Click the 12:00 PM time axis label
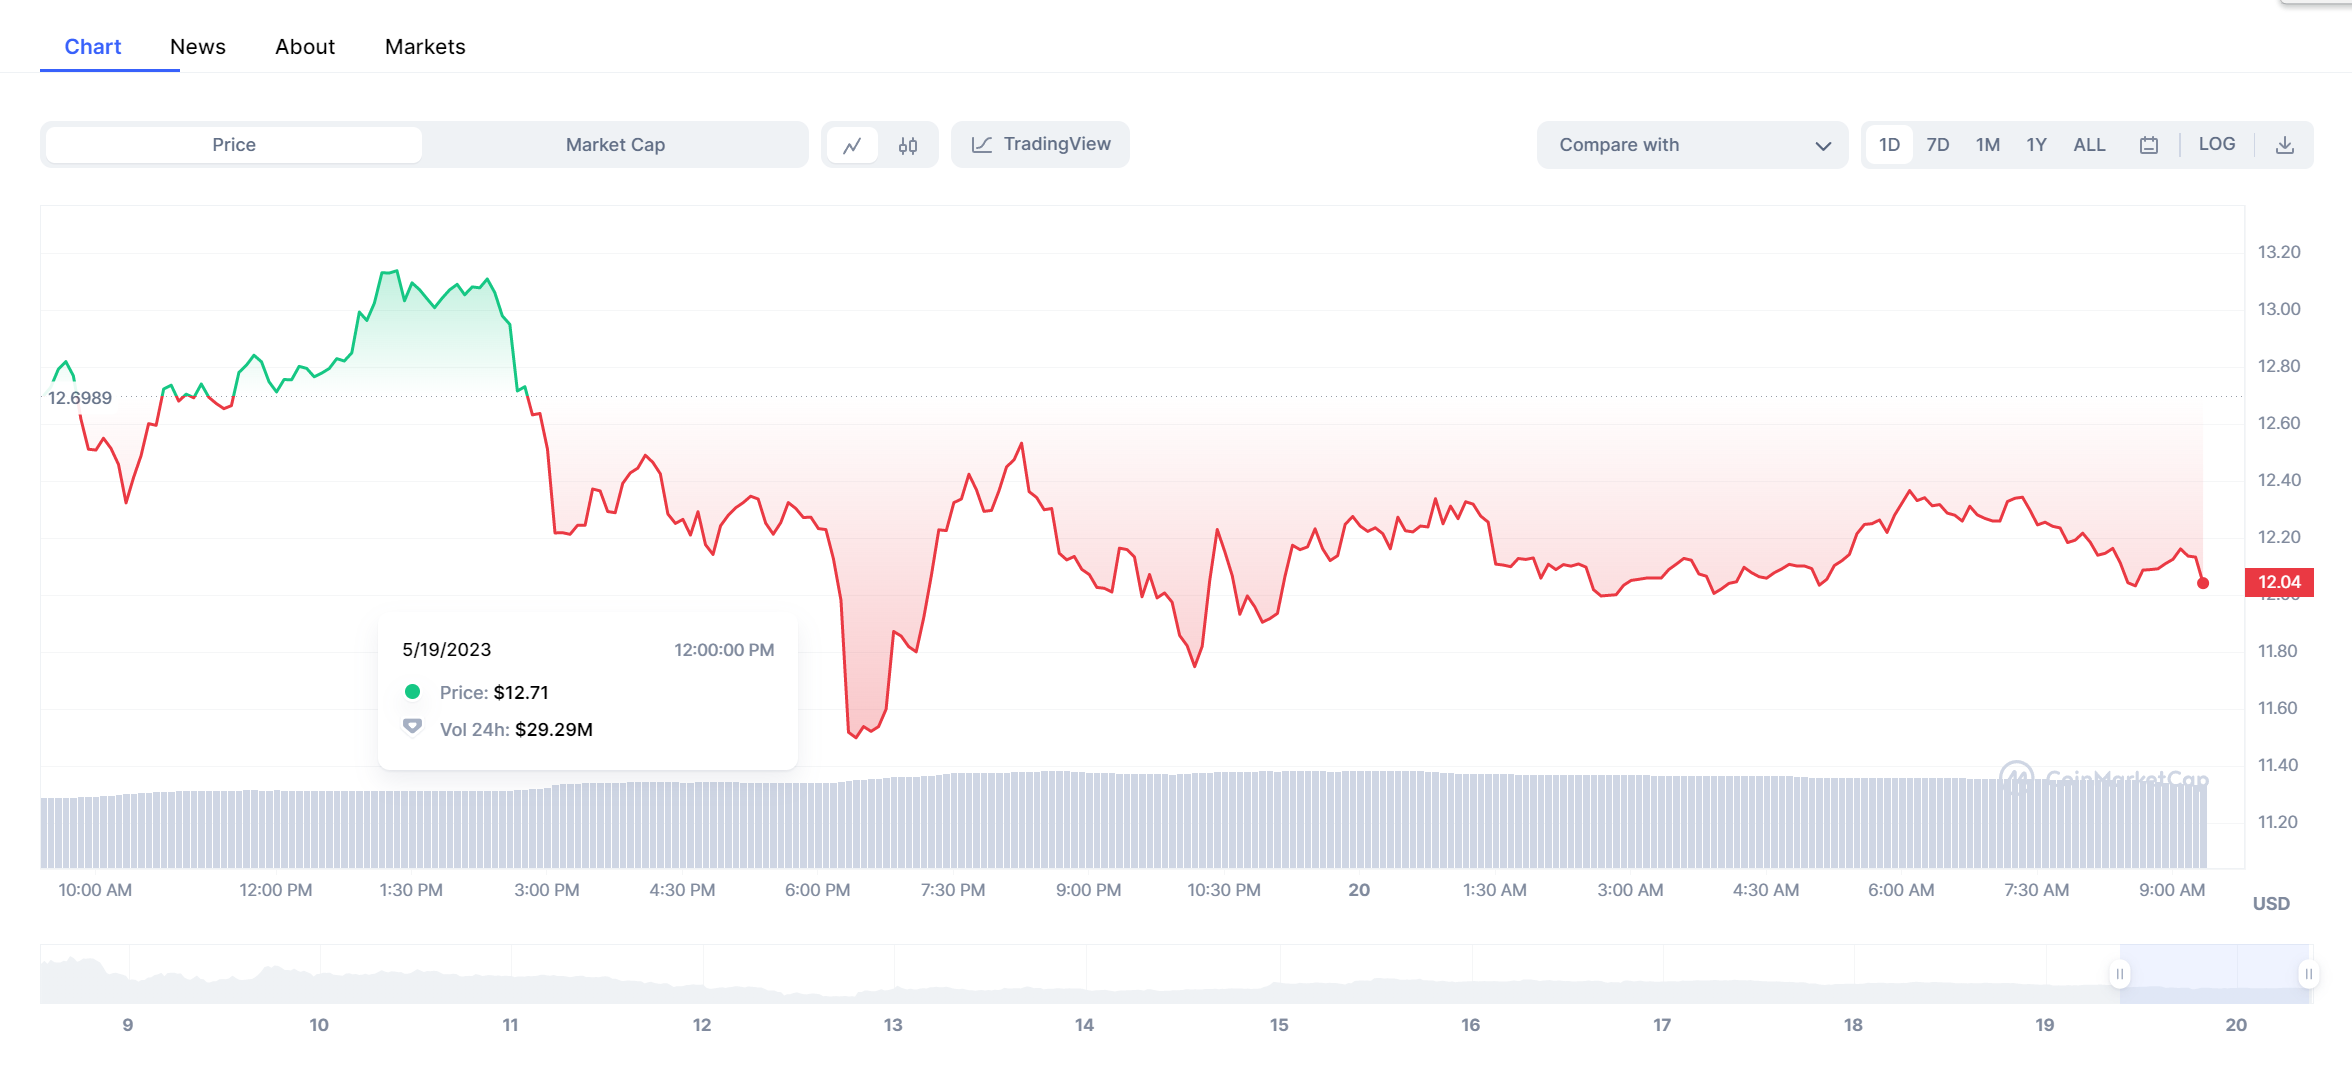 [276, 890]
